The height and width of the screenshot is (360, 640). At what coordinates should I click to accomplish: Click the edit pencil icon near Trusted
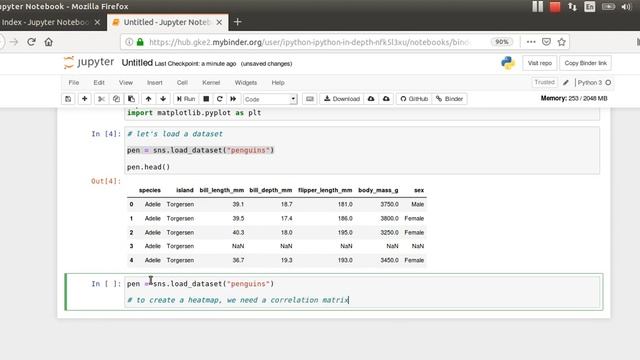point(566,82)
